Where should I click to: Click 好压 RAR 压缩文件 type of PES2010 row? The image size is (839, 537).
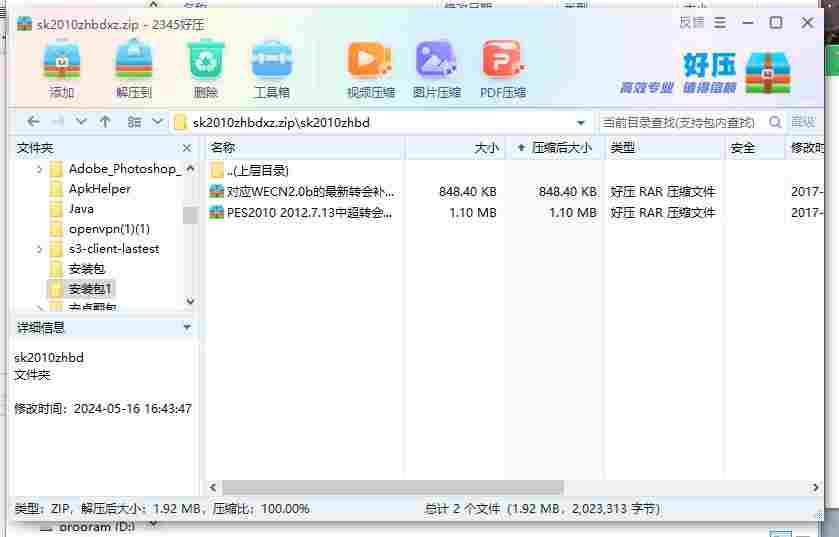point(662,213)
